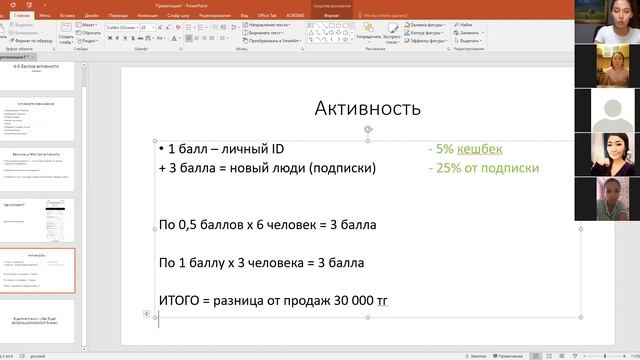Clear all text formatting
The image size is (640, 360).
178,27
